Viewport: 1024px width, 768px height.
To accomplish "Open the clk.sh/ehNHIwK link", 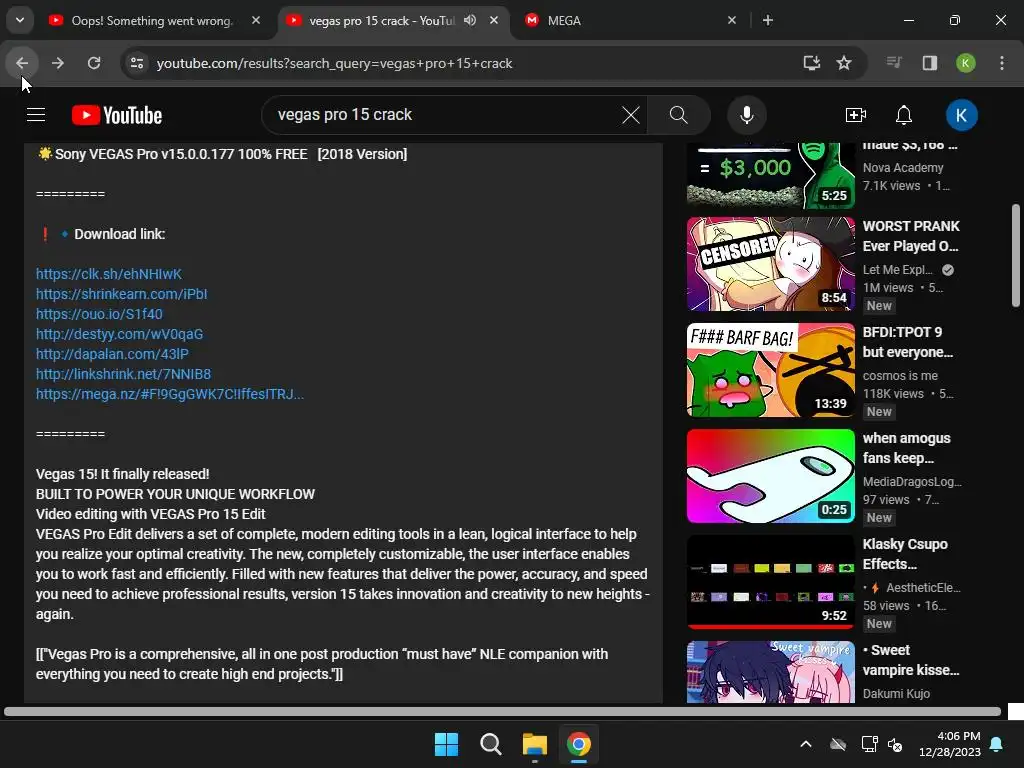I will coord(108,274).
